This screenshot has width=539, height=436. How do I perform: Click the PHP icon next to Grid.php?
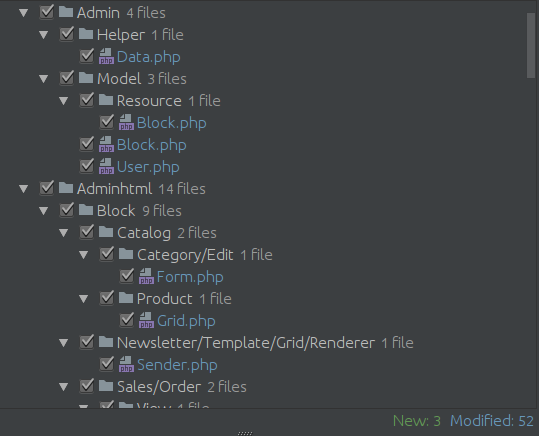pos(146,320)
